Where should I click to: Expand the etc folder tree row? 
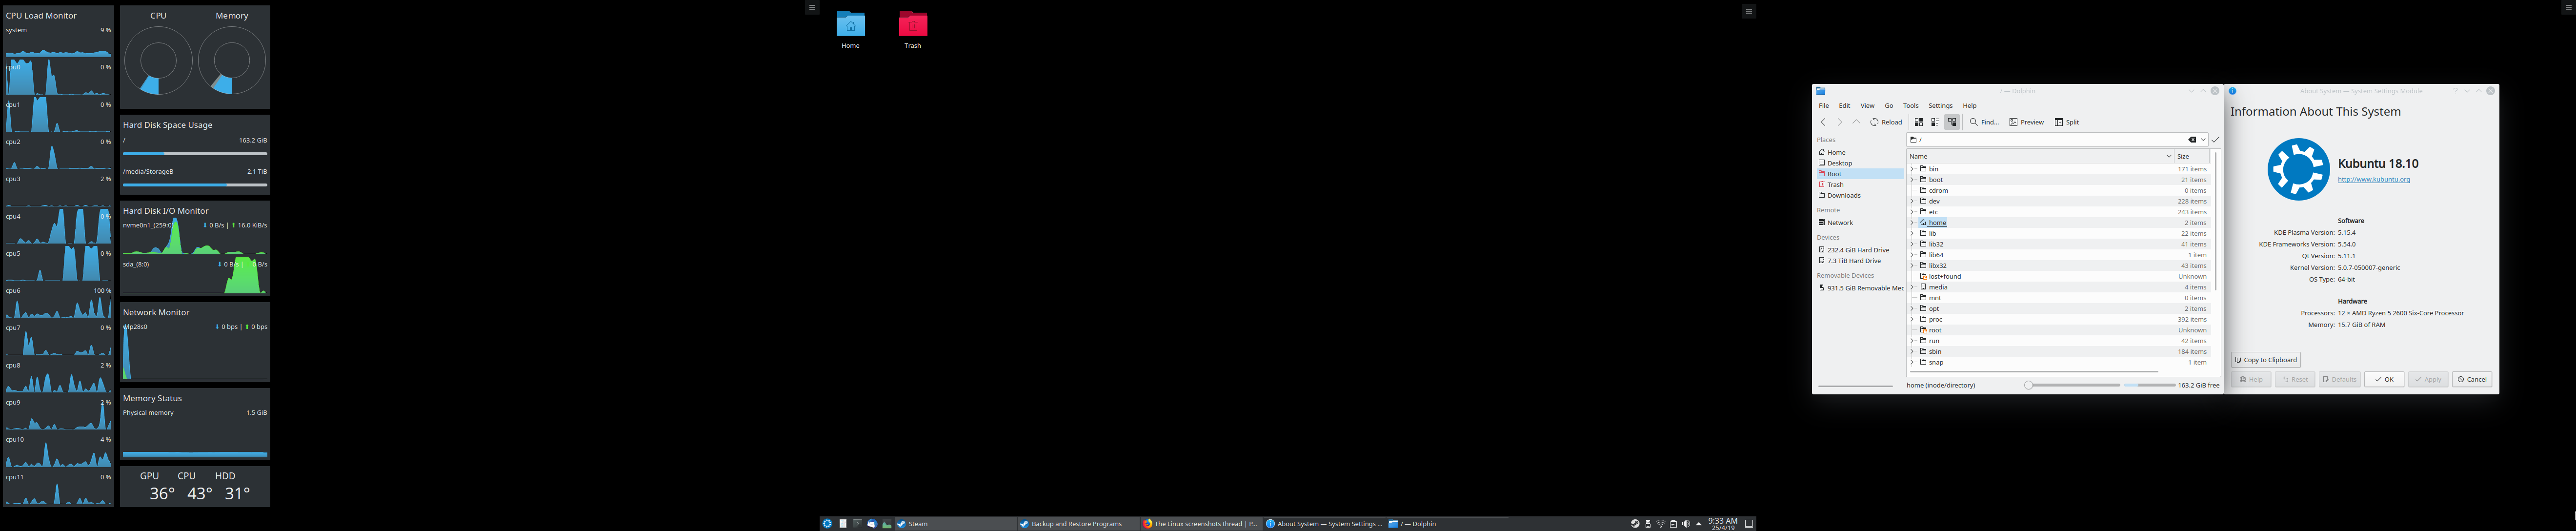point(1913,212)
